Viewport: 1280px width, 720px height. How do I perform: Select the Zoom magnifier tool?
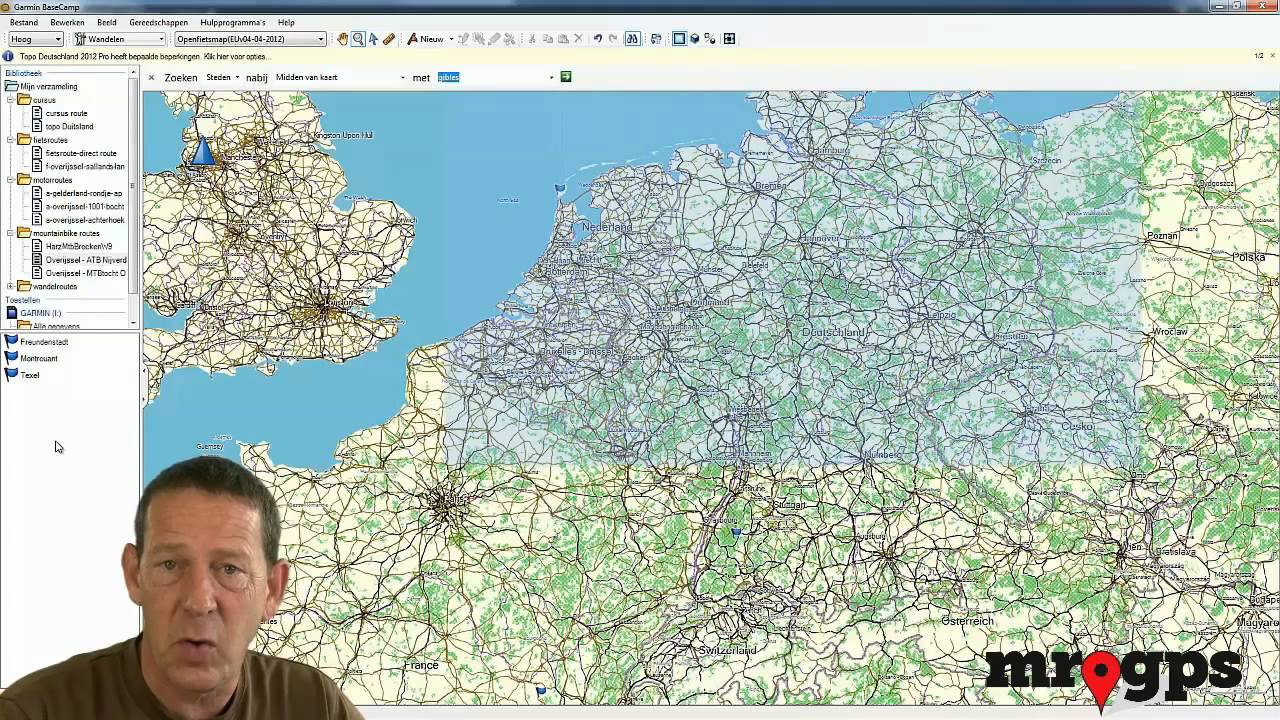[x=358, y=39]
